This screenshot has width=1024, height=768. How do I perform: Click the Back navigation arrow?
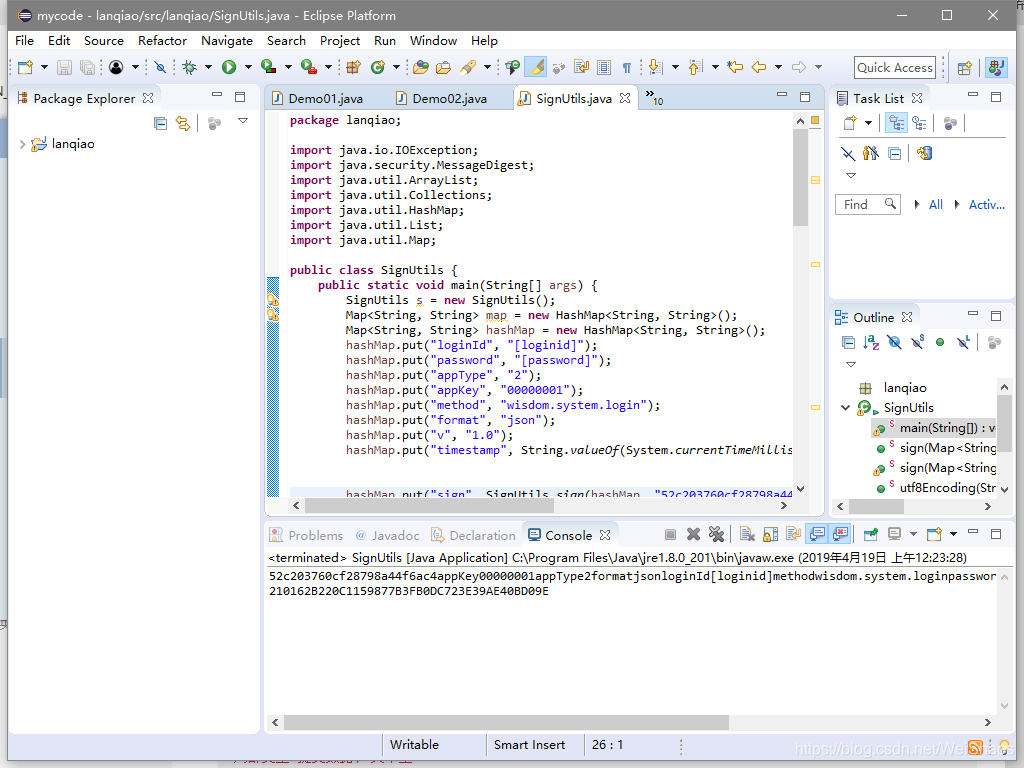(x=759, y=67)
